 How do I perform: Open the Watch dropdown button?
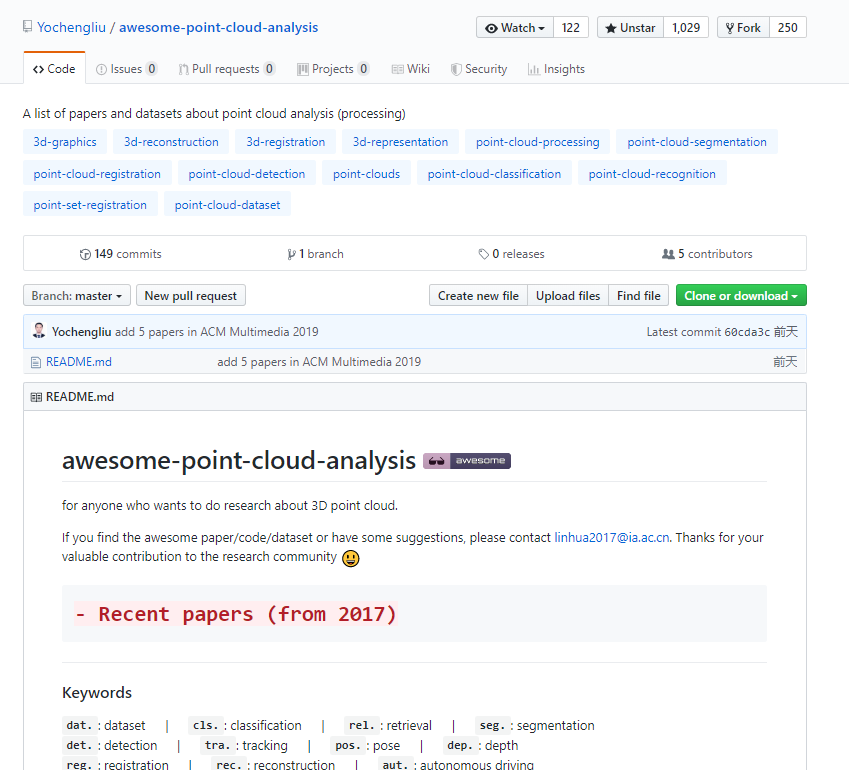point(515,28)
